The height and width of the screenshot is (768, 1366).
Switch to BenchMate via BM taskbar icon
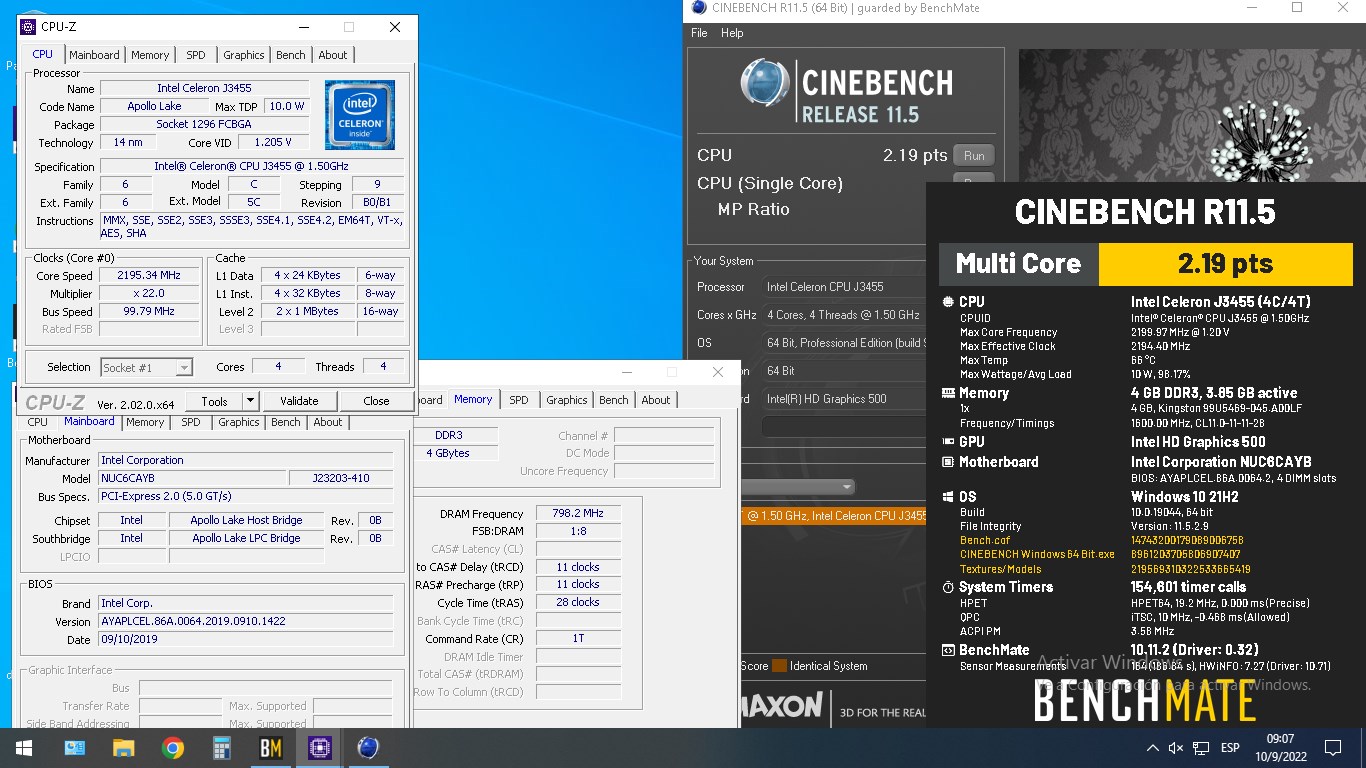click(x=270, y=747)
